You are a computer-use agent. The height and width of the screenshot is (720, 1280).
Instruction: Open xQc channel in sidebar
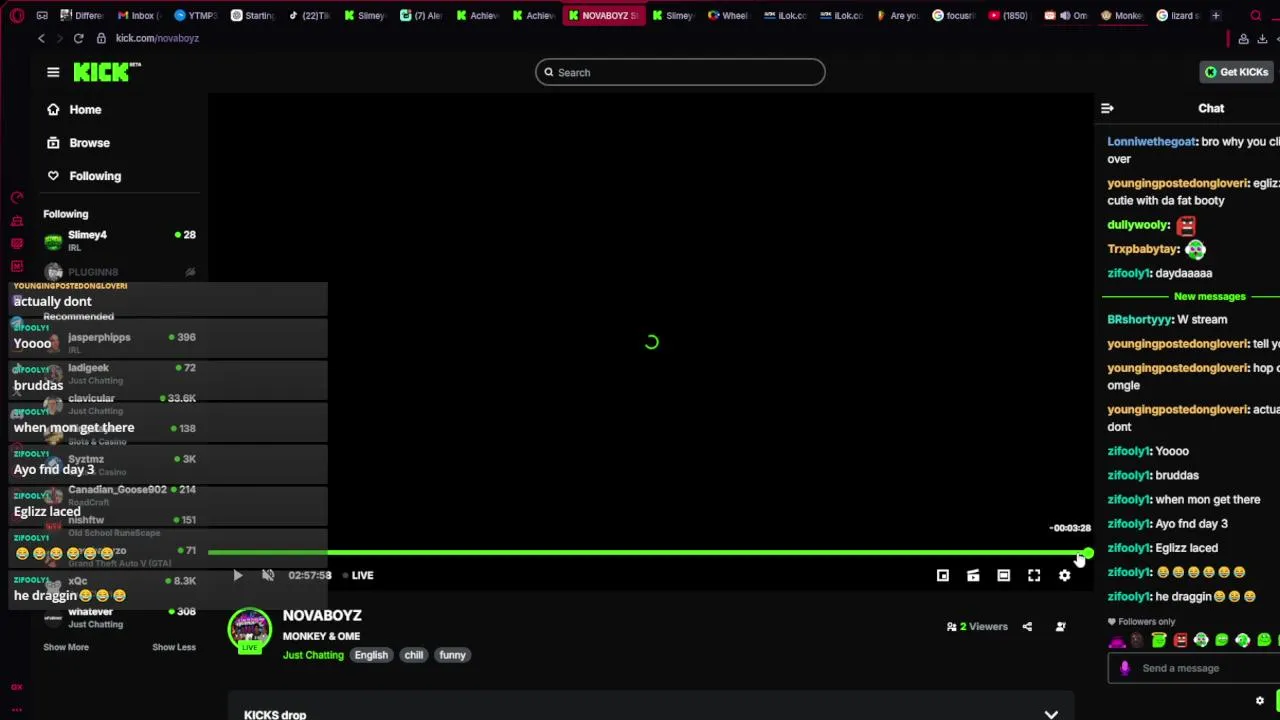pos(120,586)
